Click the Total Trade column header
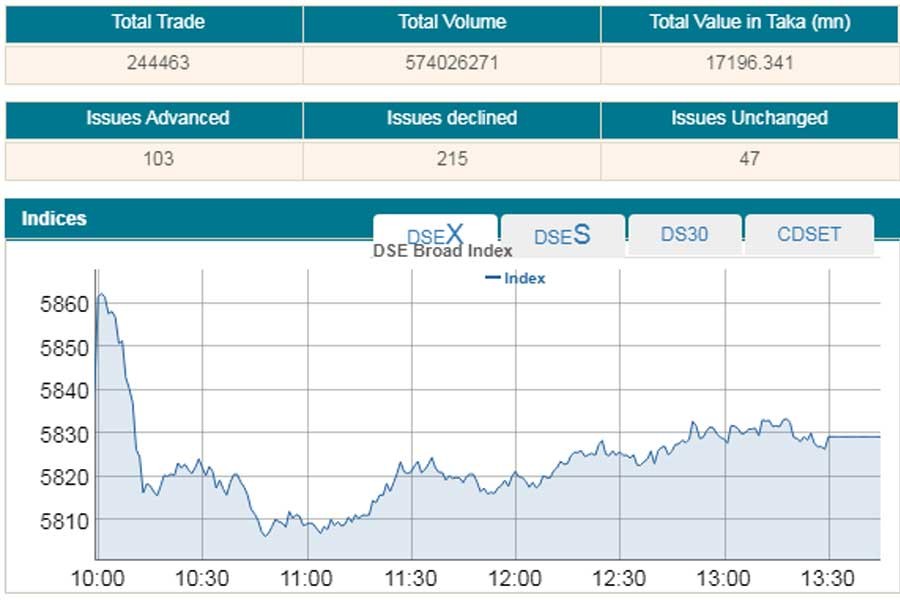 pyautogui.click(x=158, y=22)
